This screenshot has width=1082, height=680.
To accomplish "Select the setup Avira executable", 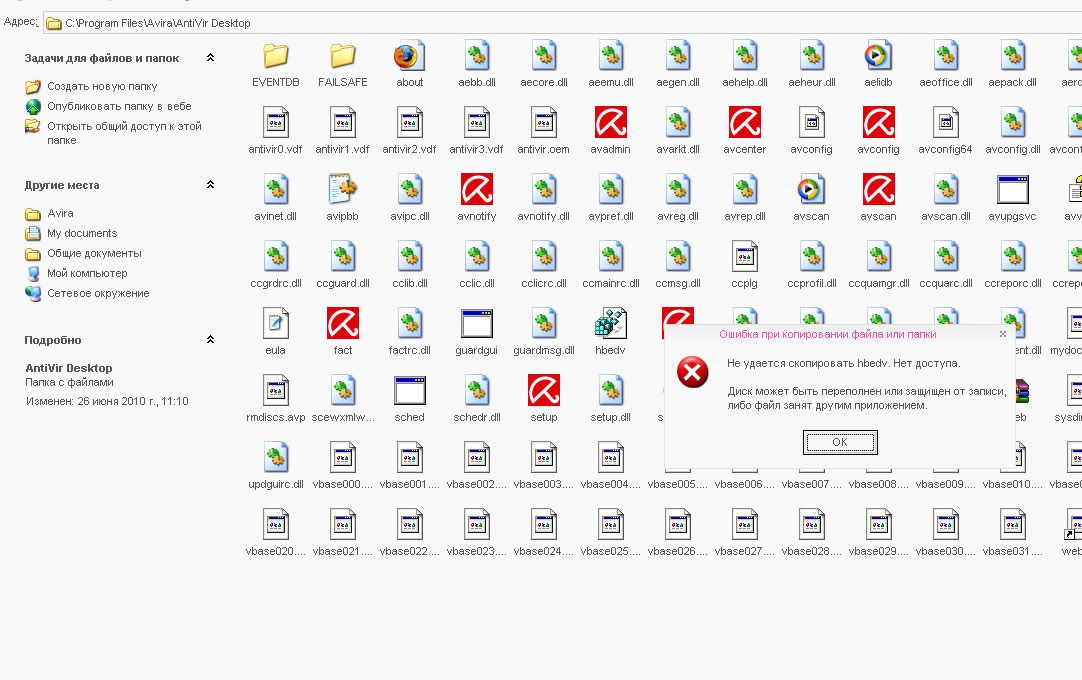I will point(544,392).
